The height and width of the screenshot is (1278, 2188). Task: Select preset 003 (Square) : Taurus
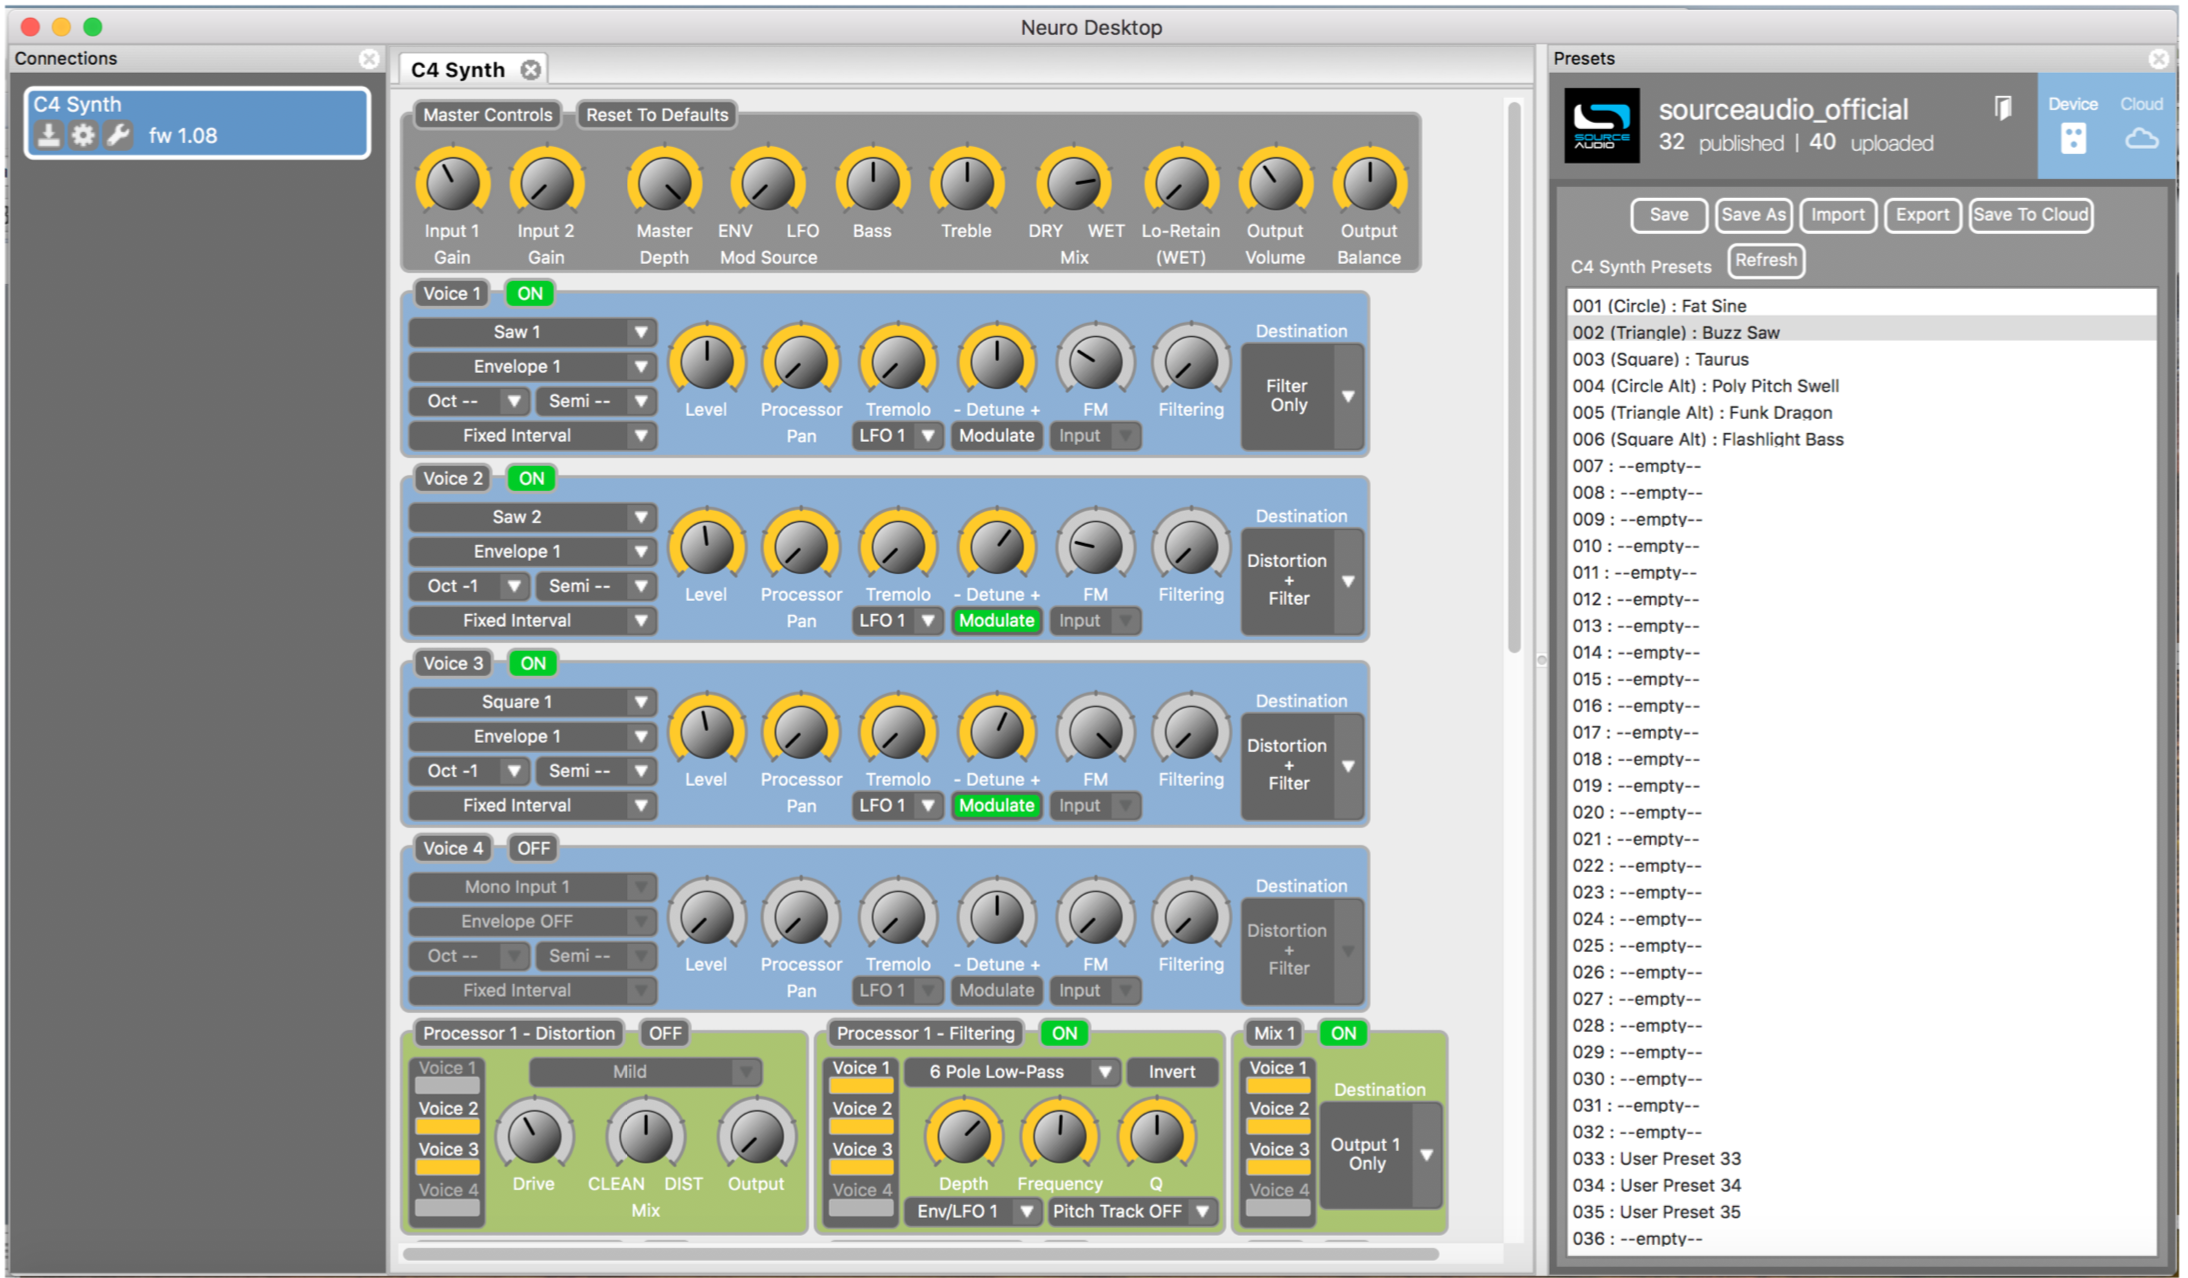(x=1660, y=359)
